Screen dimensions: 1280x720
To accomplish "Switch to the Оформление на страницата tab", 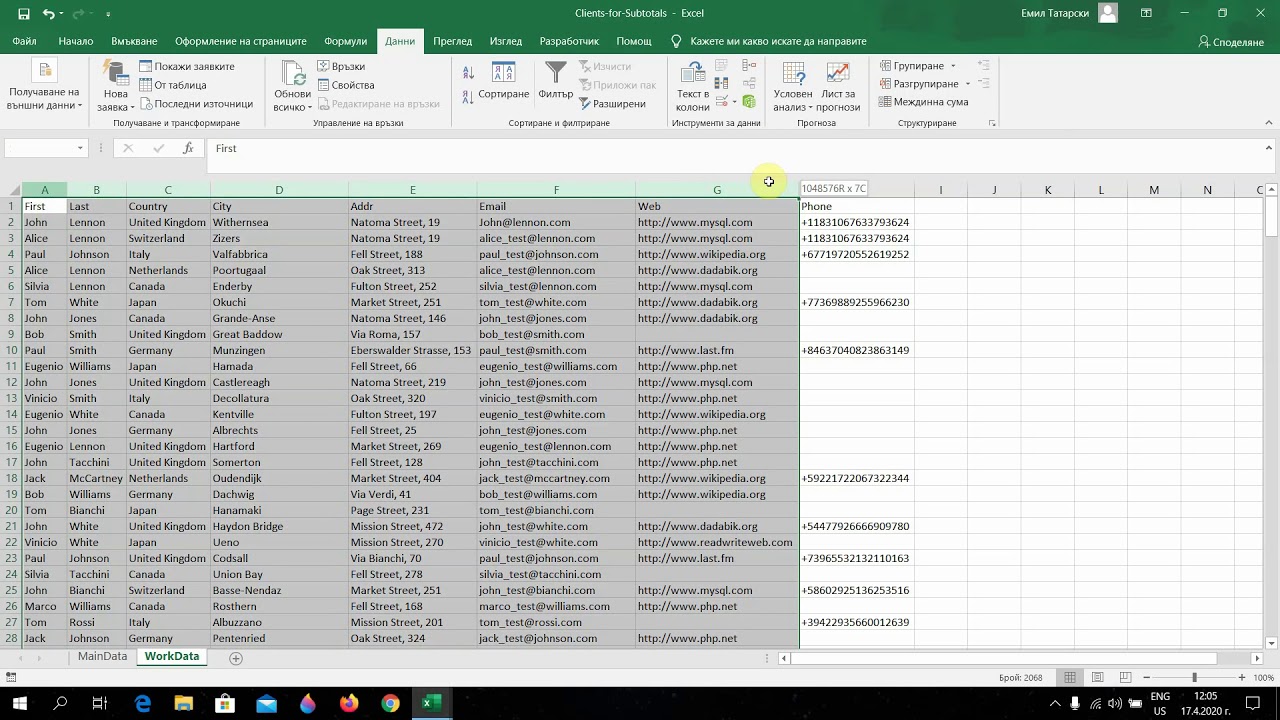I will pos(241,41).
